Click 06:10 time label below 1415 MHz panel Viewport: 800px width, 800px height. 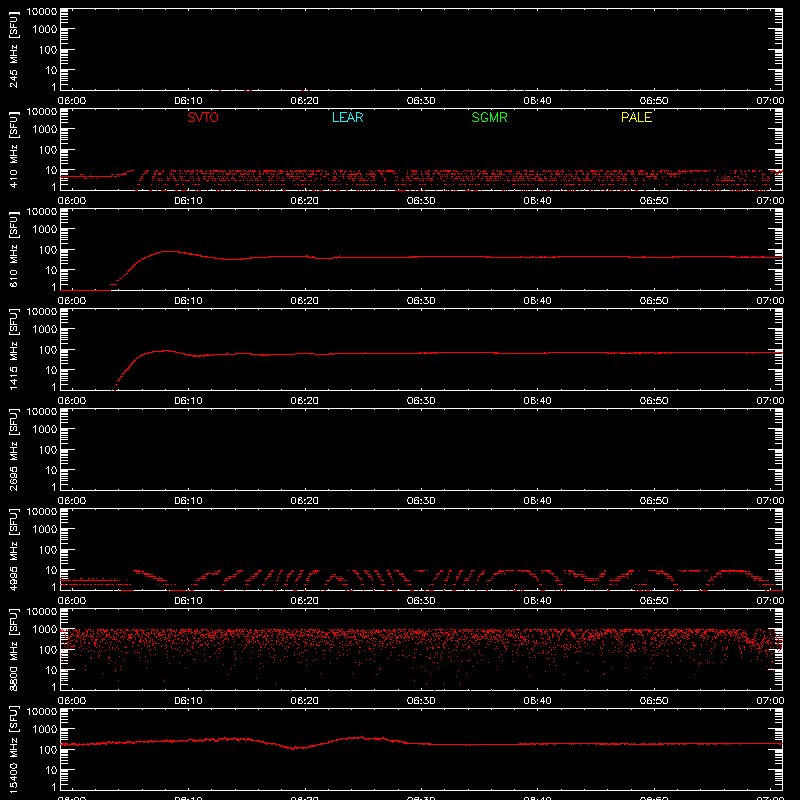pos(188,401)
